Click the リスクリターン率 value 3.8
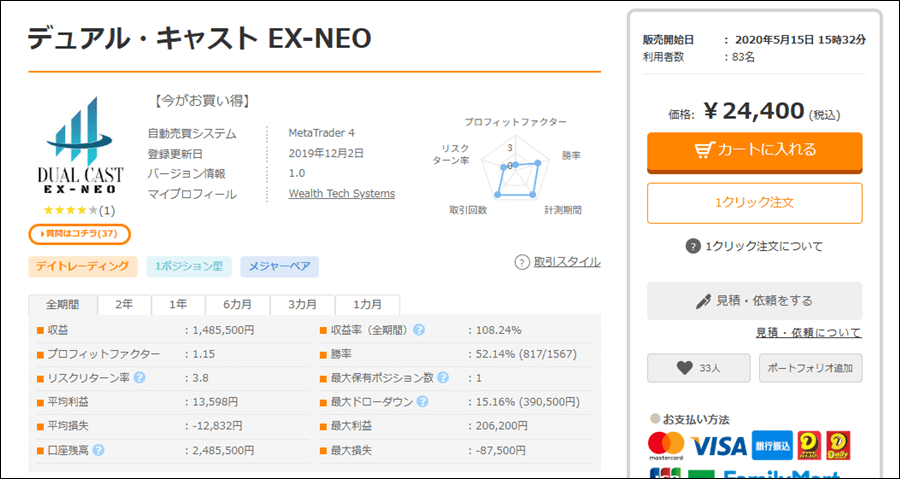The image size is (900, 479). click(201, 378)
